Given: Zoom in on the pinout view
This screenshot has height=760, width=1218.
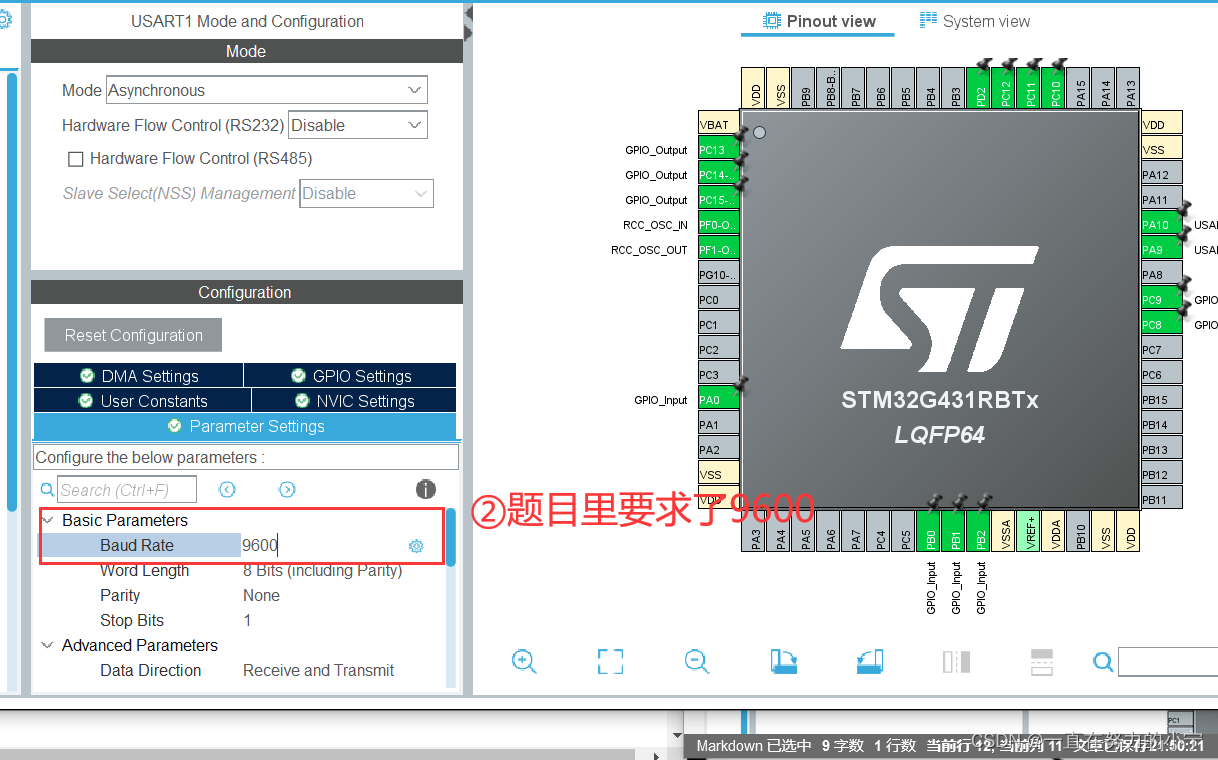Looking at the screenshot, I should coord(524,661).
